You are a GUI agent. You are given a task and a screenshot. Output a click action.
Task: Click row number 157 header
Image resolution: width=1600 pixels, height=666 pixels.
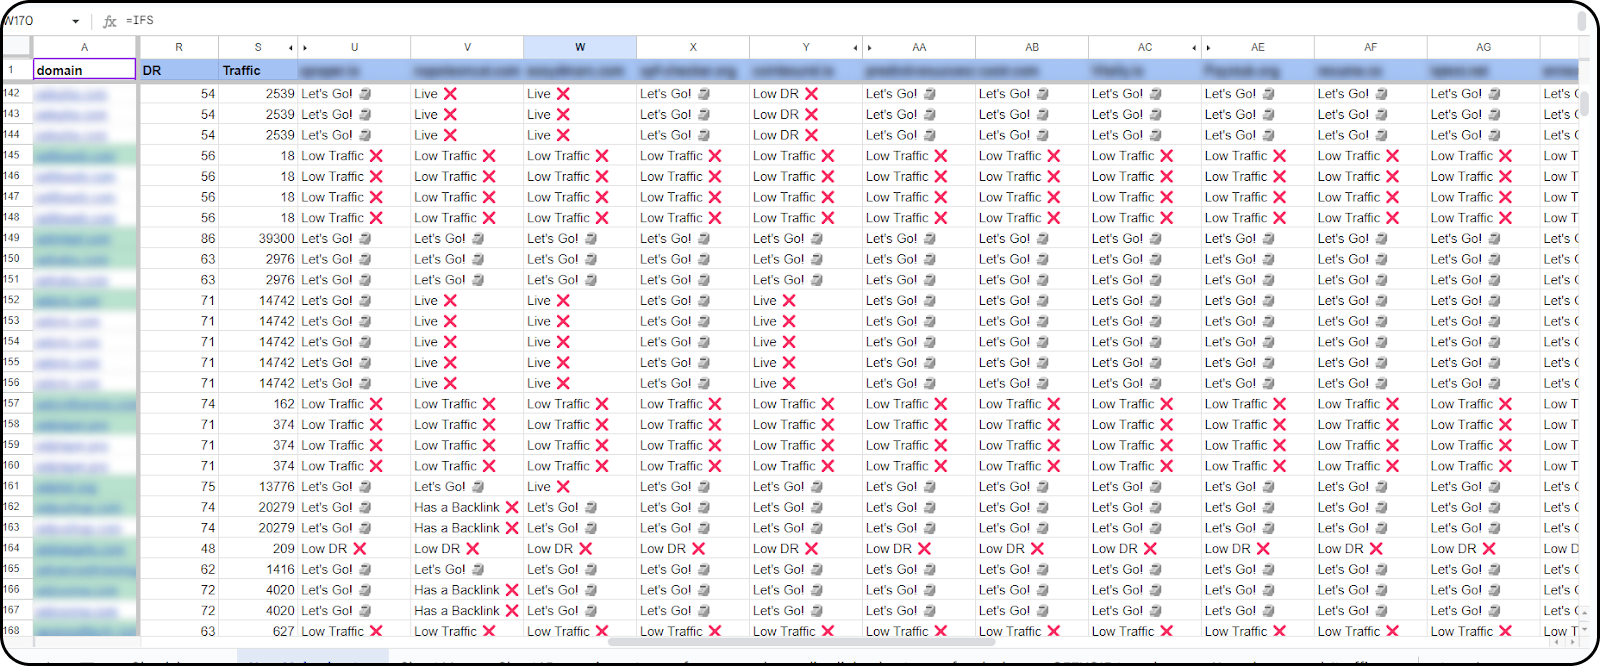(13, 404)
